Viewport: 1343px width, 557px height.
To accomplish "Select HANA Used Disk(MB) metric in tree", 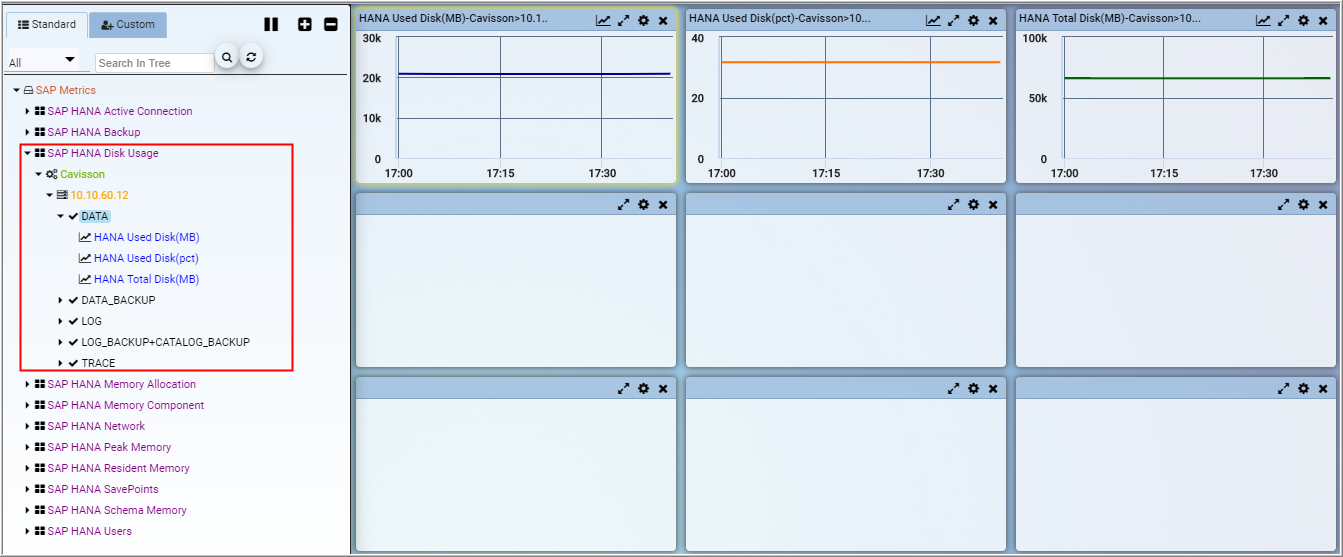I will [x=146, y=237].
